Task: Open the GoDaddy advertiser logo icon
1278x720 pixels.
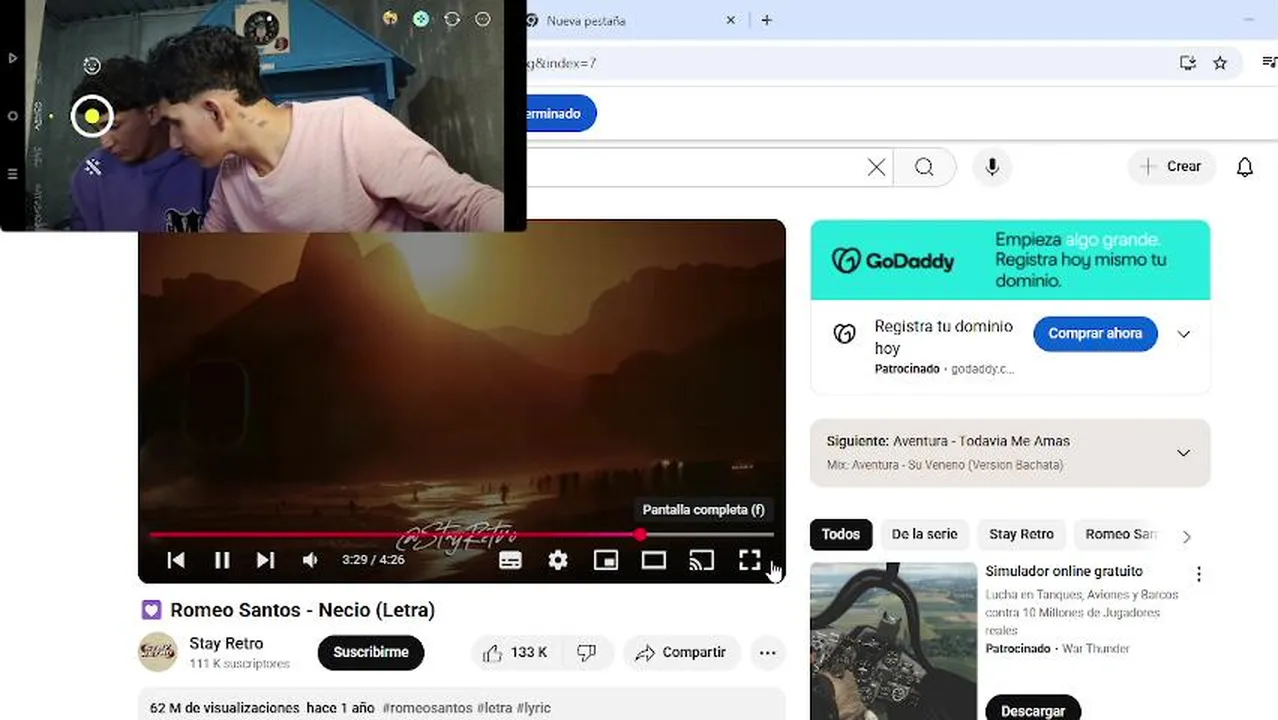Action: coord(845,334)
